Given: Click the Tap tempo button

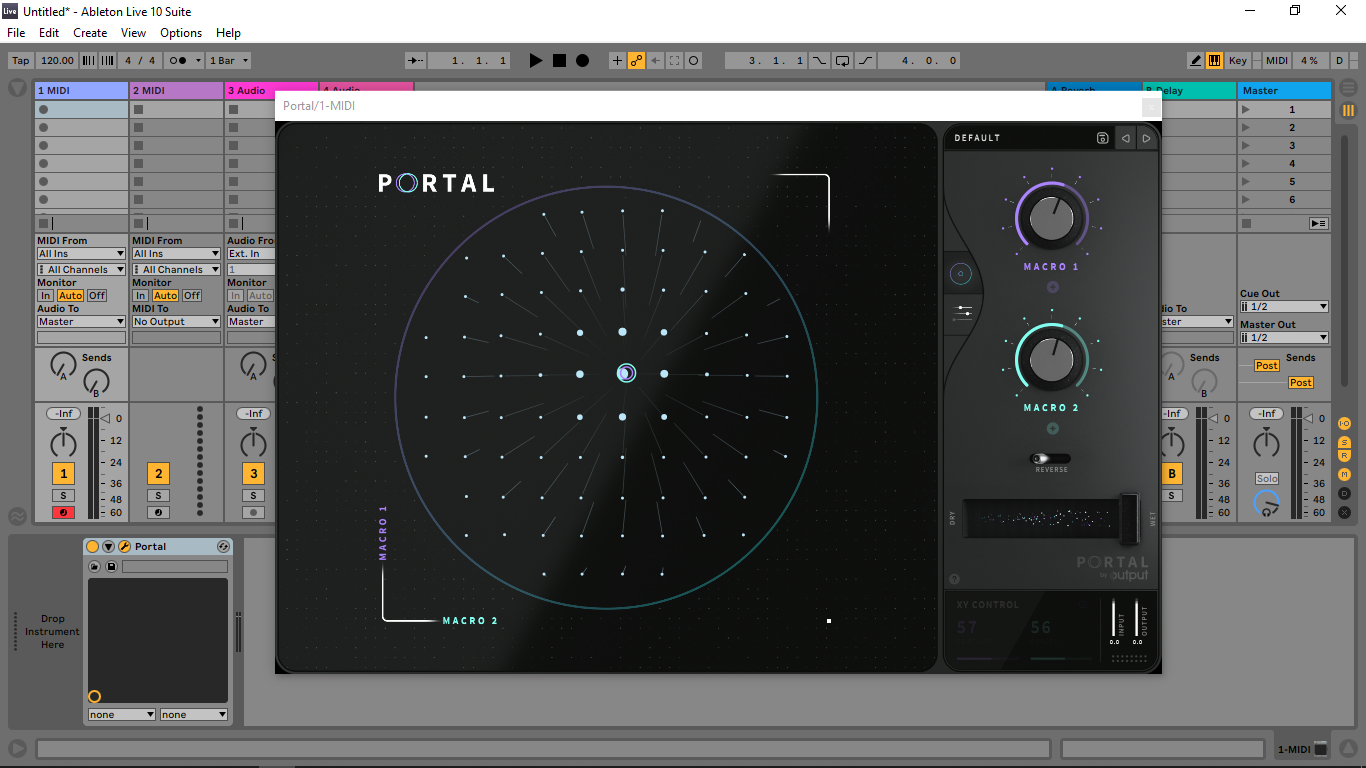Looking at the screenshot, I should click(x=20, y=60).
